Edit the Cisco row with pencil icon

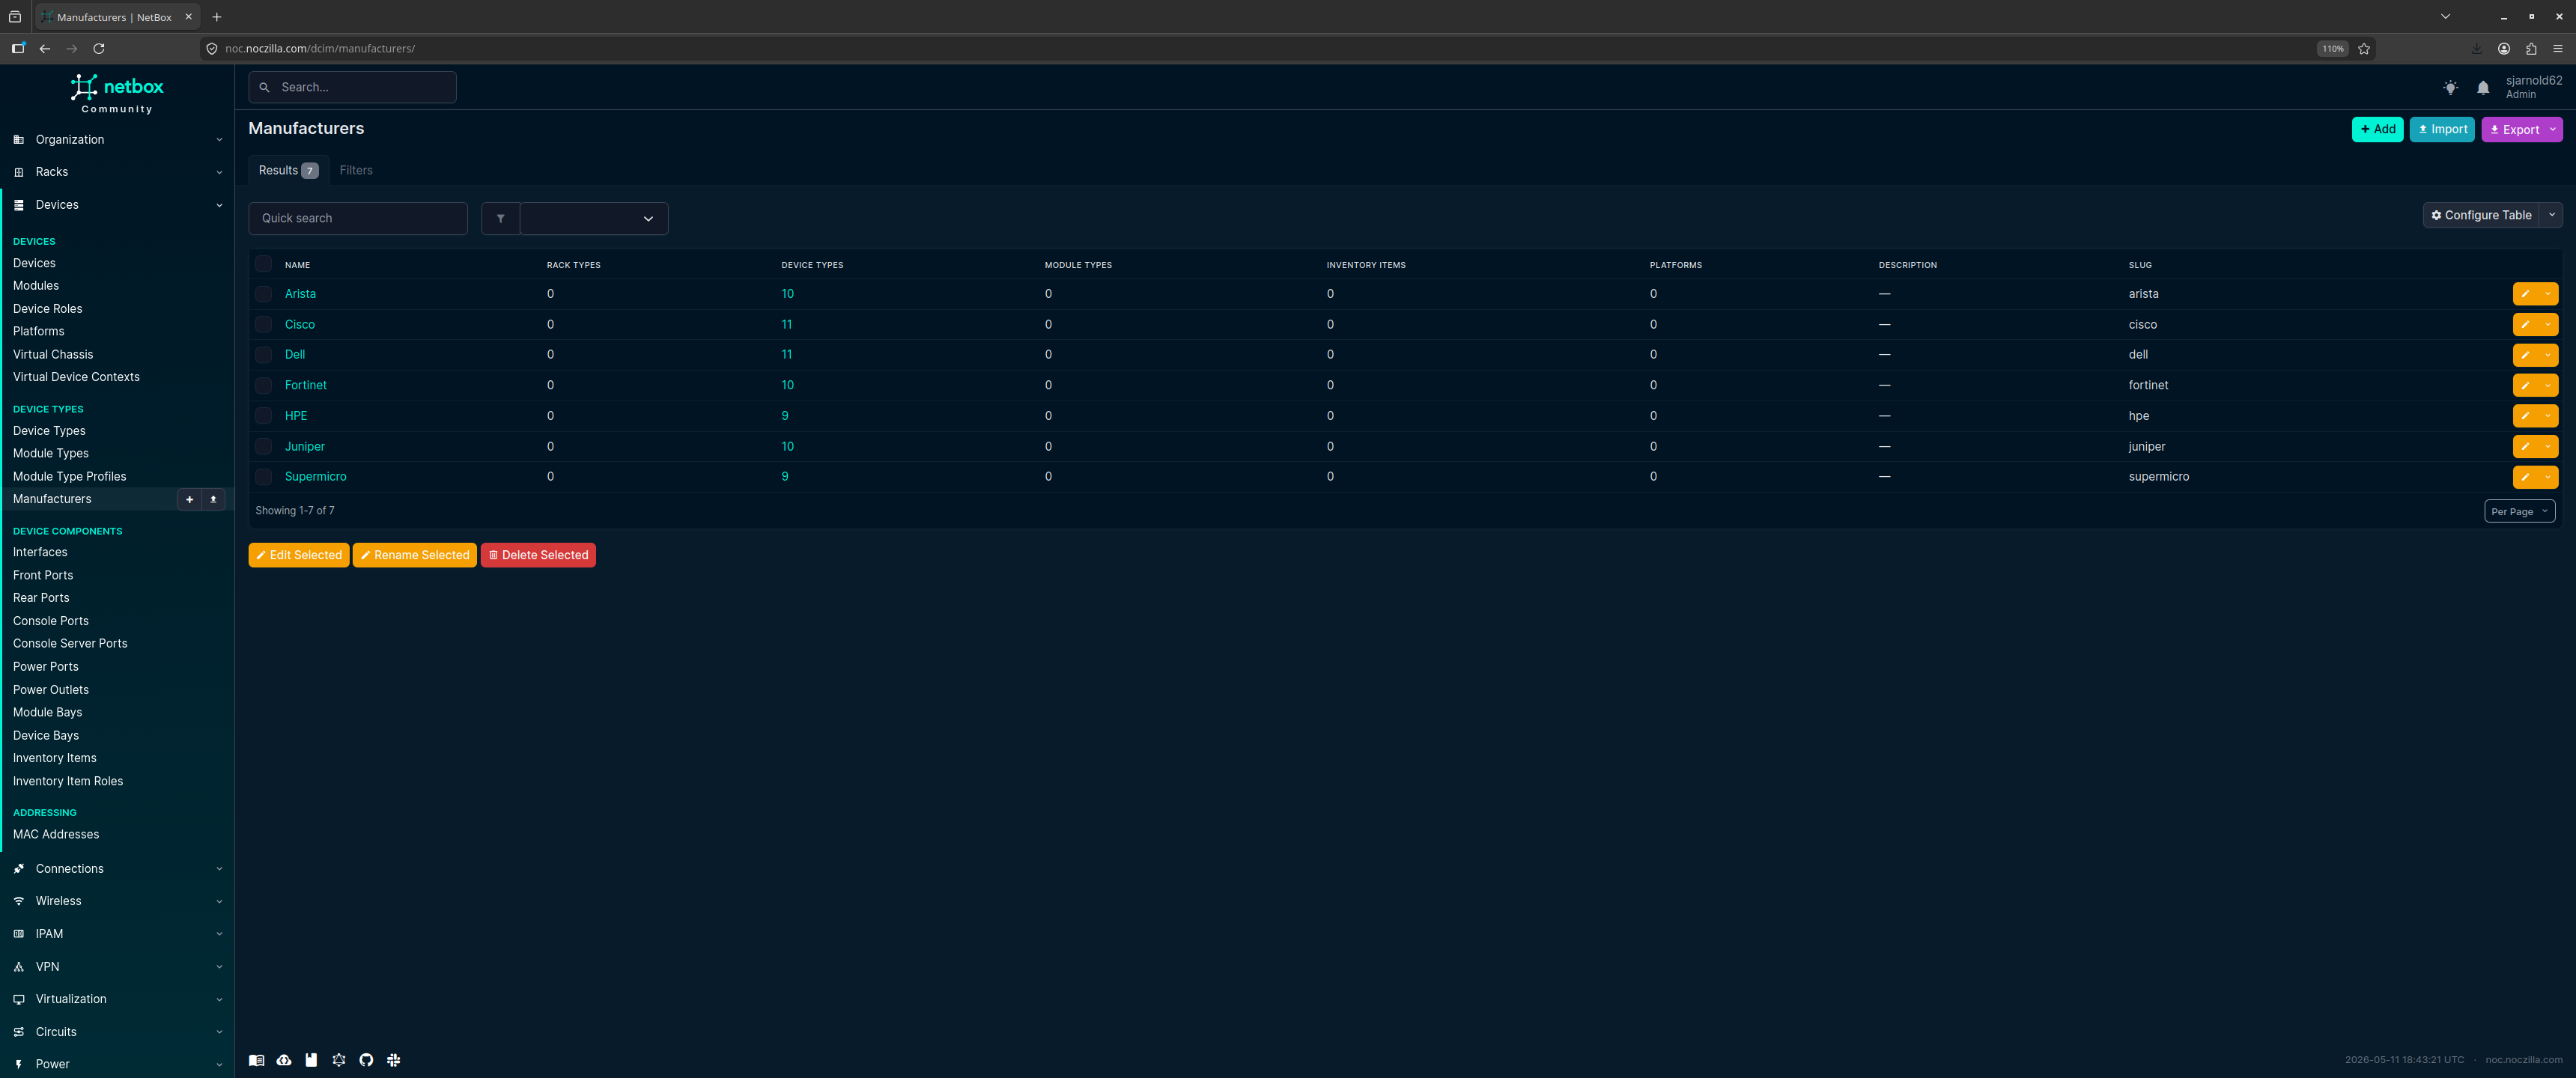coord(2525,324)
